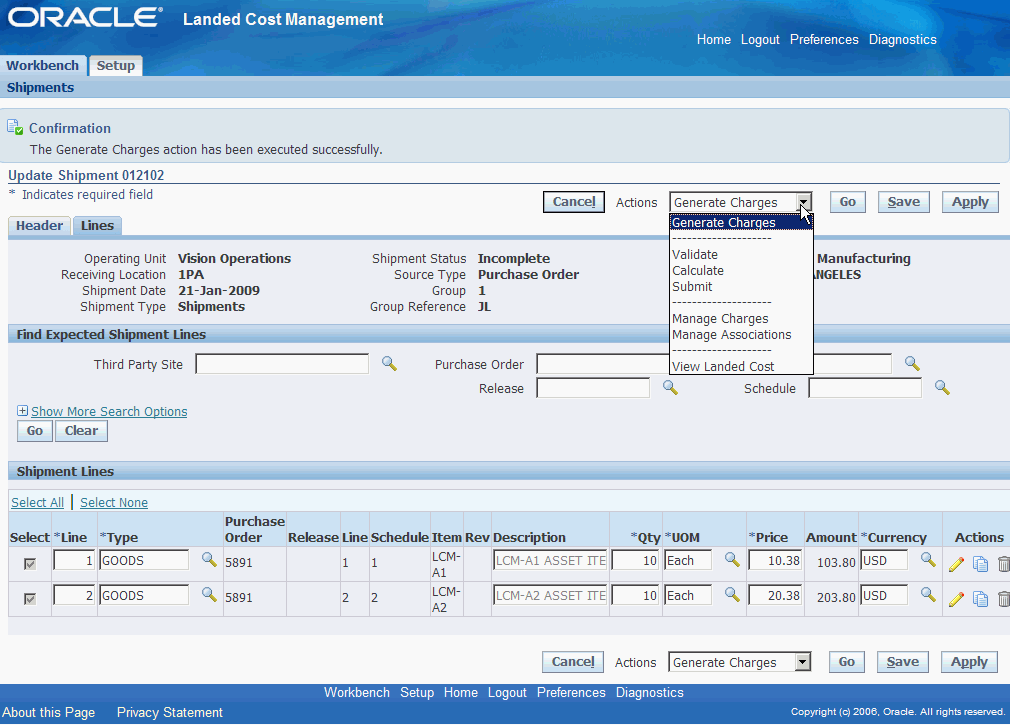Screen dimensions: 1010x725
Task: Click into the Schedule input field
Action: [x=865, y=388]
